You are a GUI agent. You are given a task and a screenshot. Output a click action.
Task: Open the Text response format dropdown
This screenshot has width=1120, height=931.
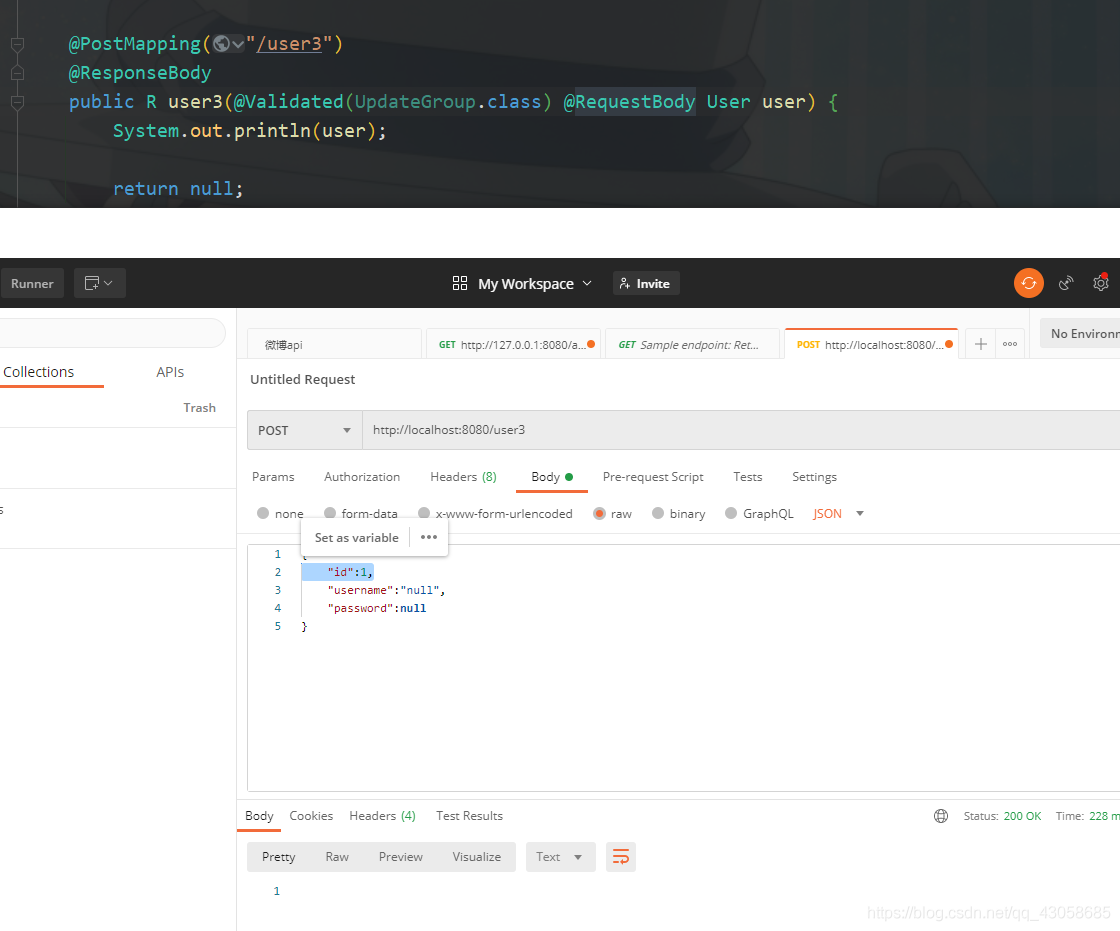coord(560,857)
